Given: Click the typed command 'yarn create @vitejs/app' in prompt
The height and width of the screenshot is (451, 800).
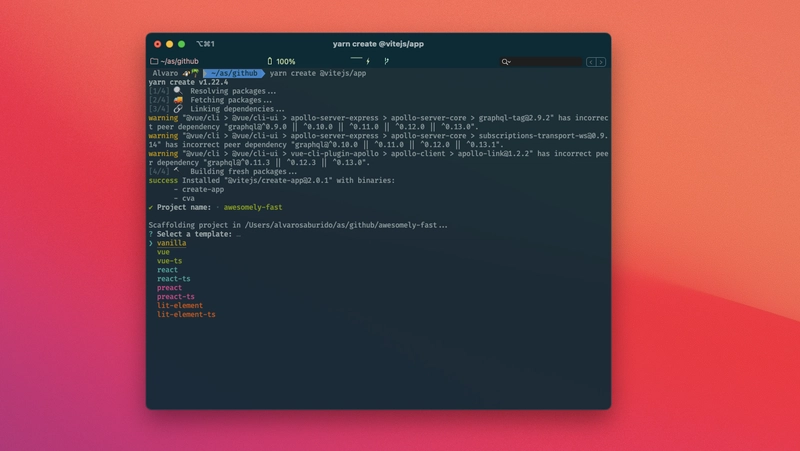Looking at the screenshot, I should pos(318,73).
